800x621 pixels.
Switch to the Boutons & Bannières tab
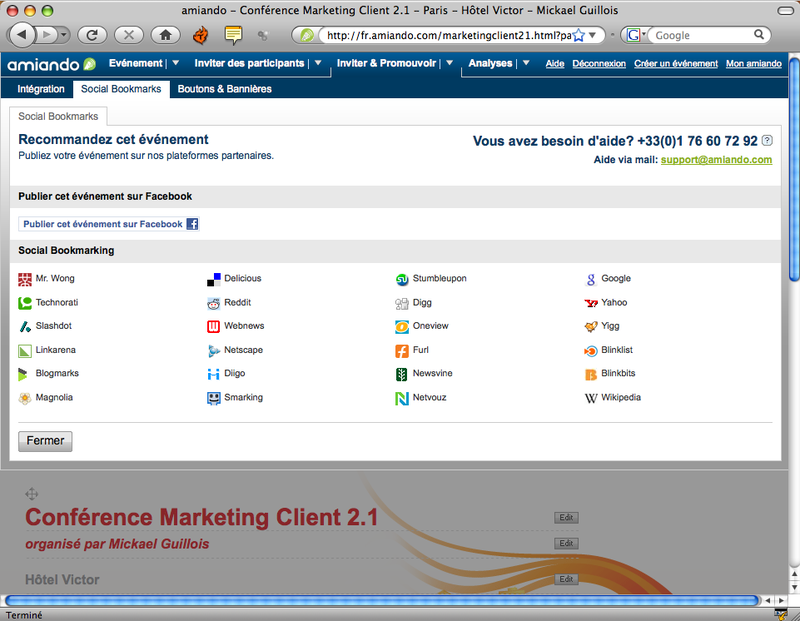click(224, 89)
